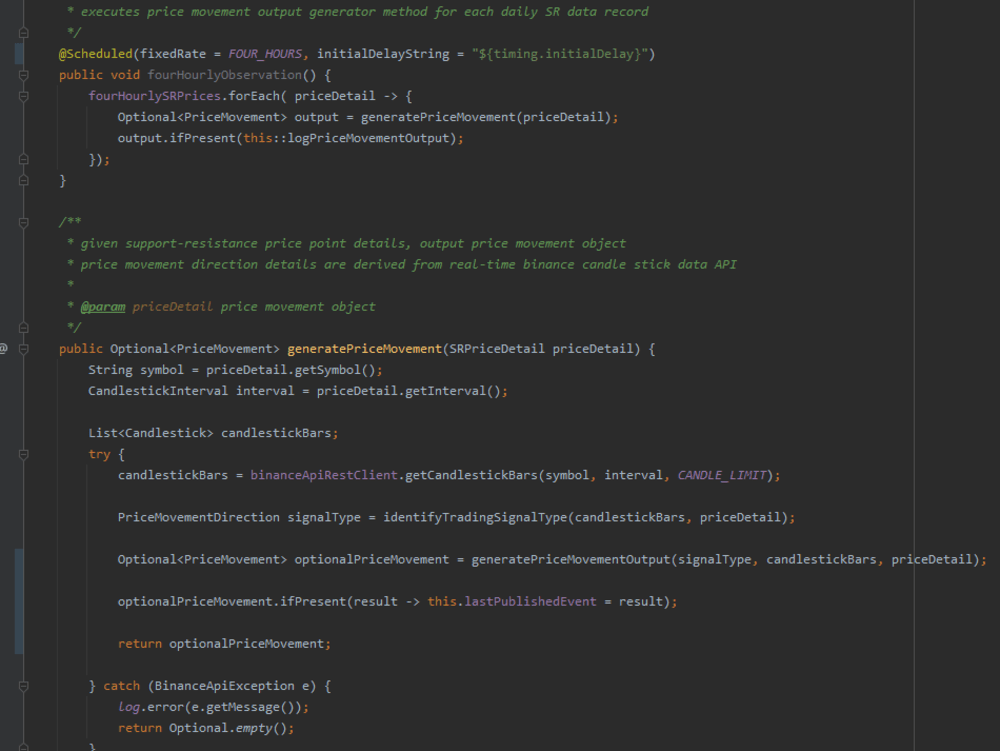Click the @param link in the Javadoc
The image size is (1000, 751).
click(x=103, y=306)
